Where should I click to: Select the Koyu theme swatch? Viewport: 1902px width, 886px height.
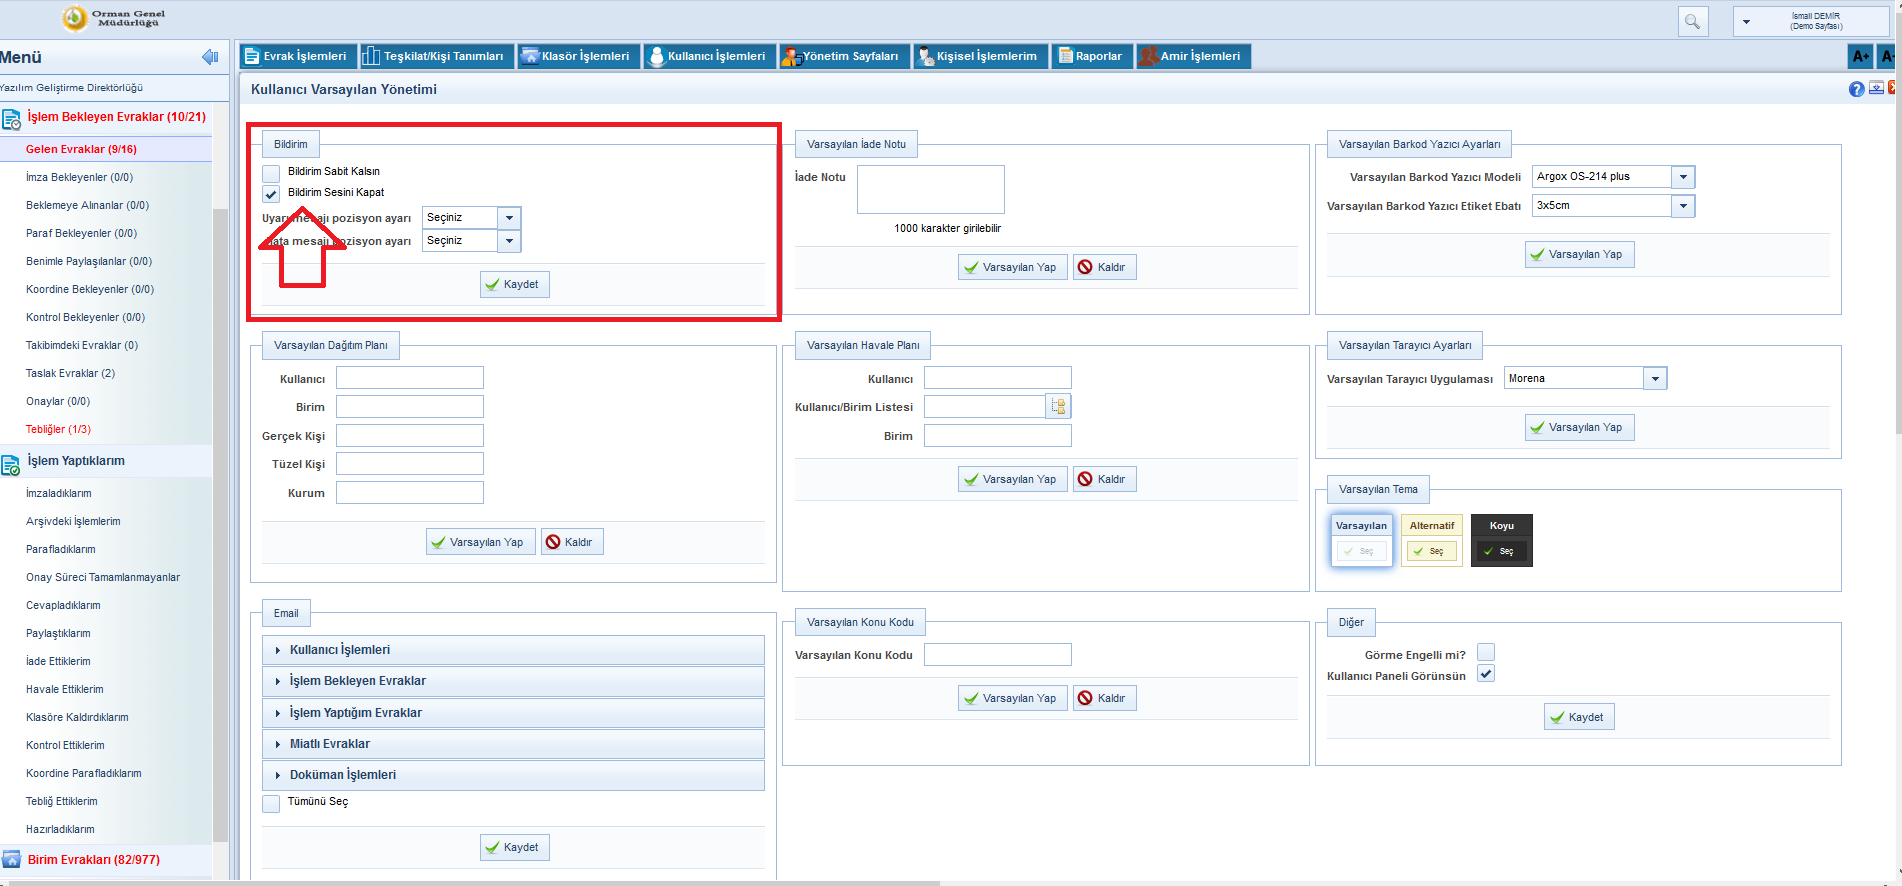click(x=1501, y=540)
